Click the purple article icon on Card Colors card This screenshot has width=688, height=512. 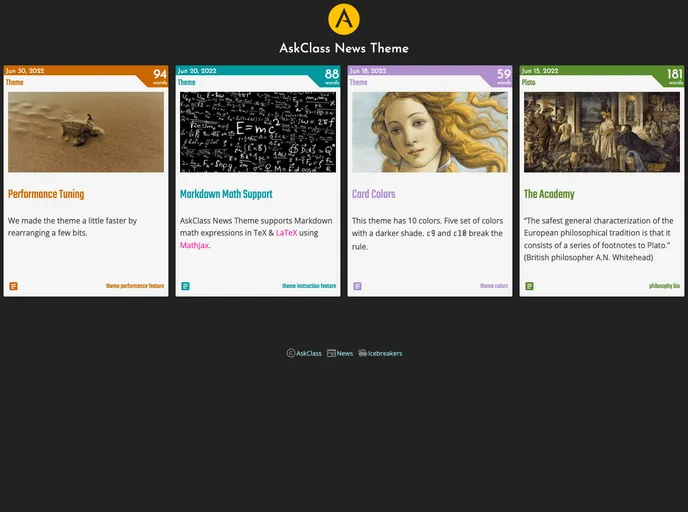[357, 286]
